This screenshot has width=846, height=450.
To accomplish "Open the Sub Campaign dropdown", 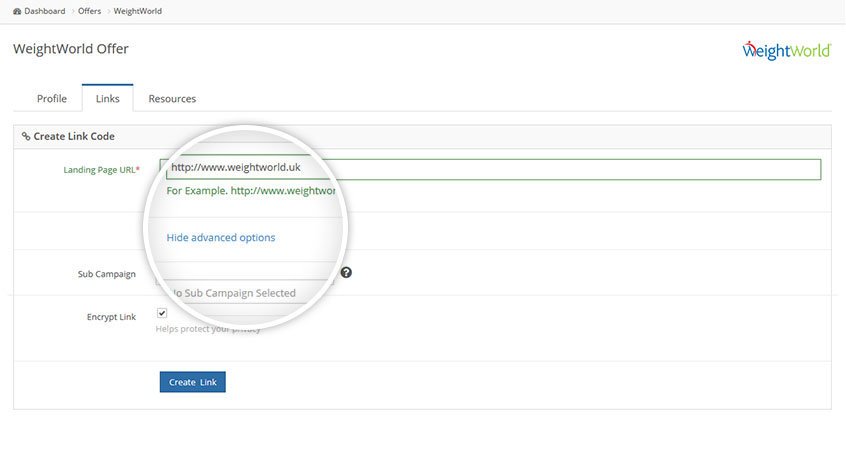I will 245,292.
